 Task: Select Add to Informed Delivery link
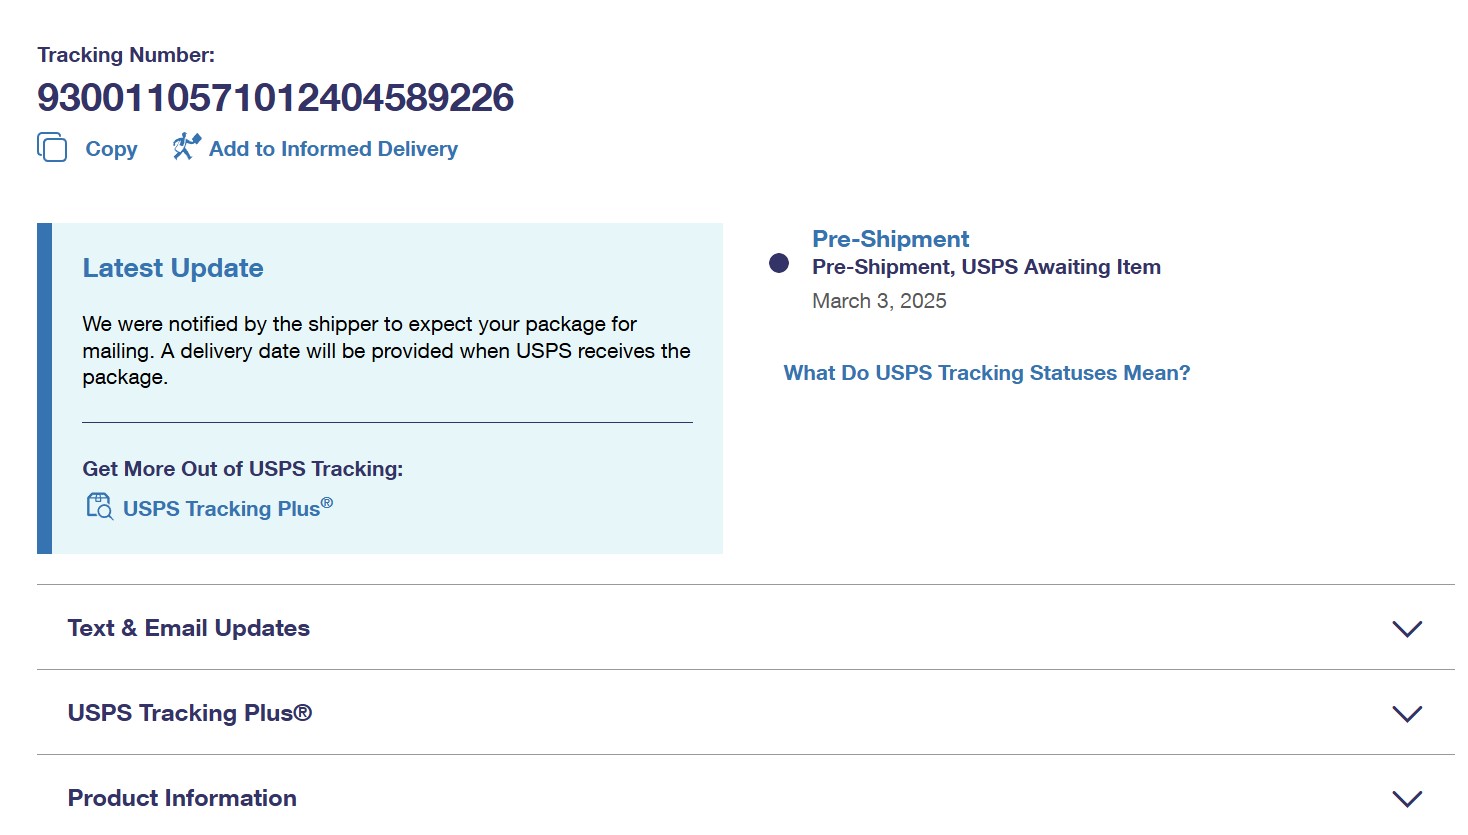pos(333,149)
